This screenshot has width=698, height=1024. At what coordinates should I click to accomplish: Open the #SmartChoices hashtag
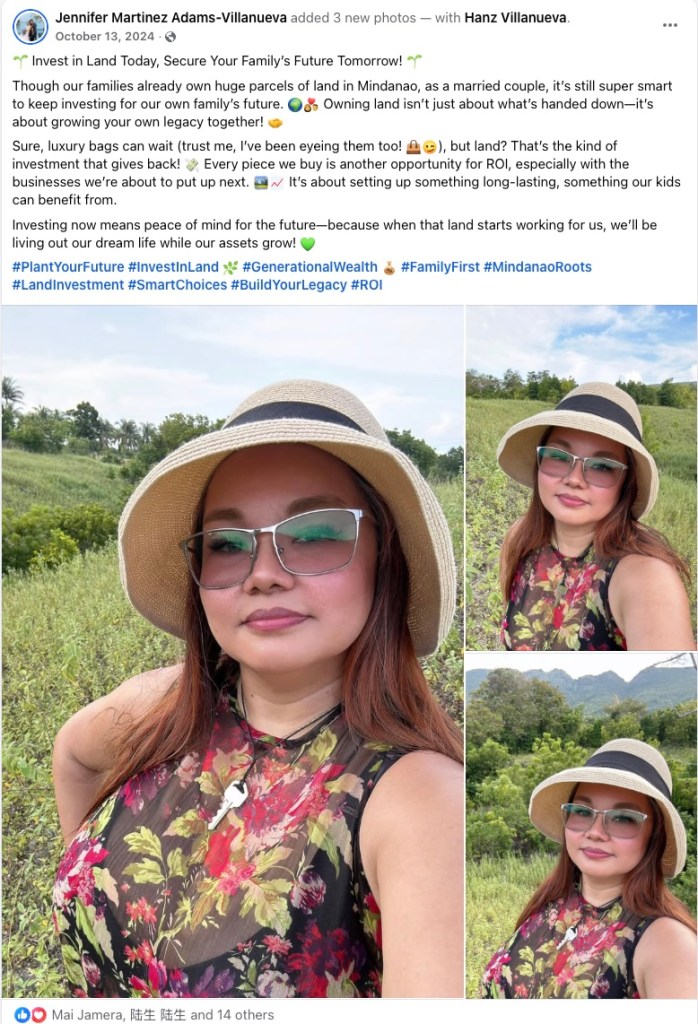177,285
